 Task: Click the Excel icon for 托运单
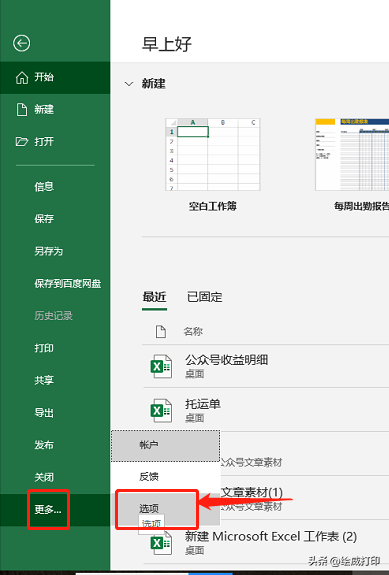(x=161, y=410)
